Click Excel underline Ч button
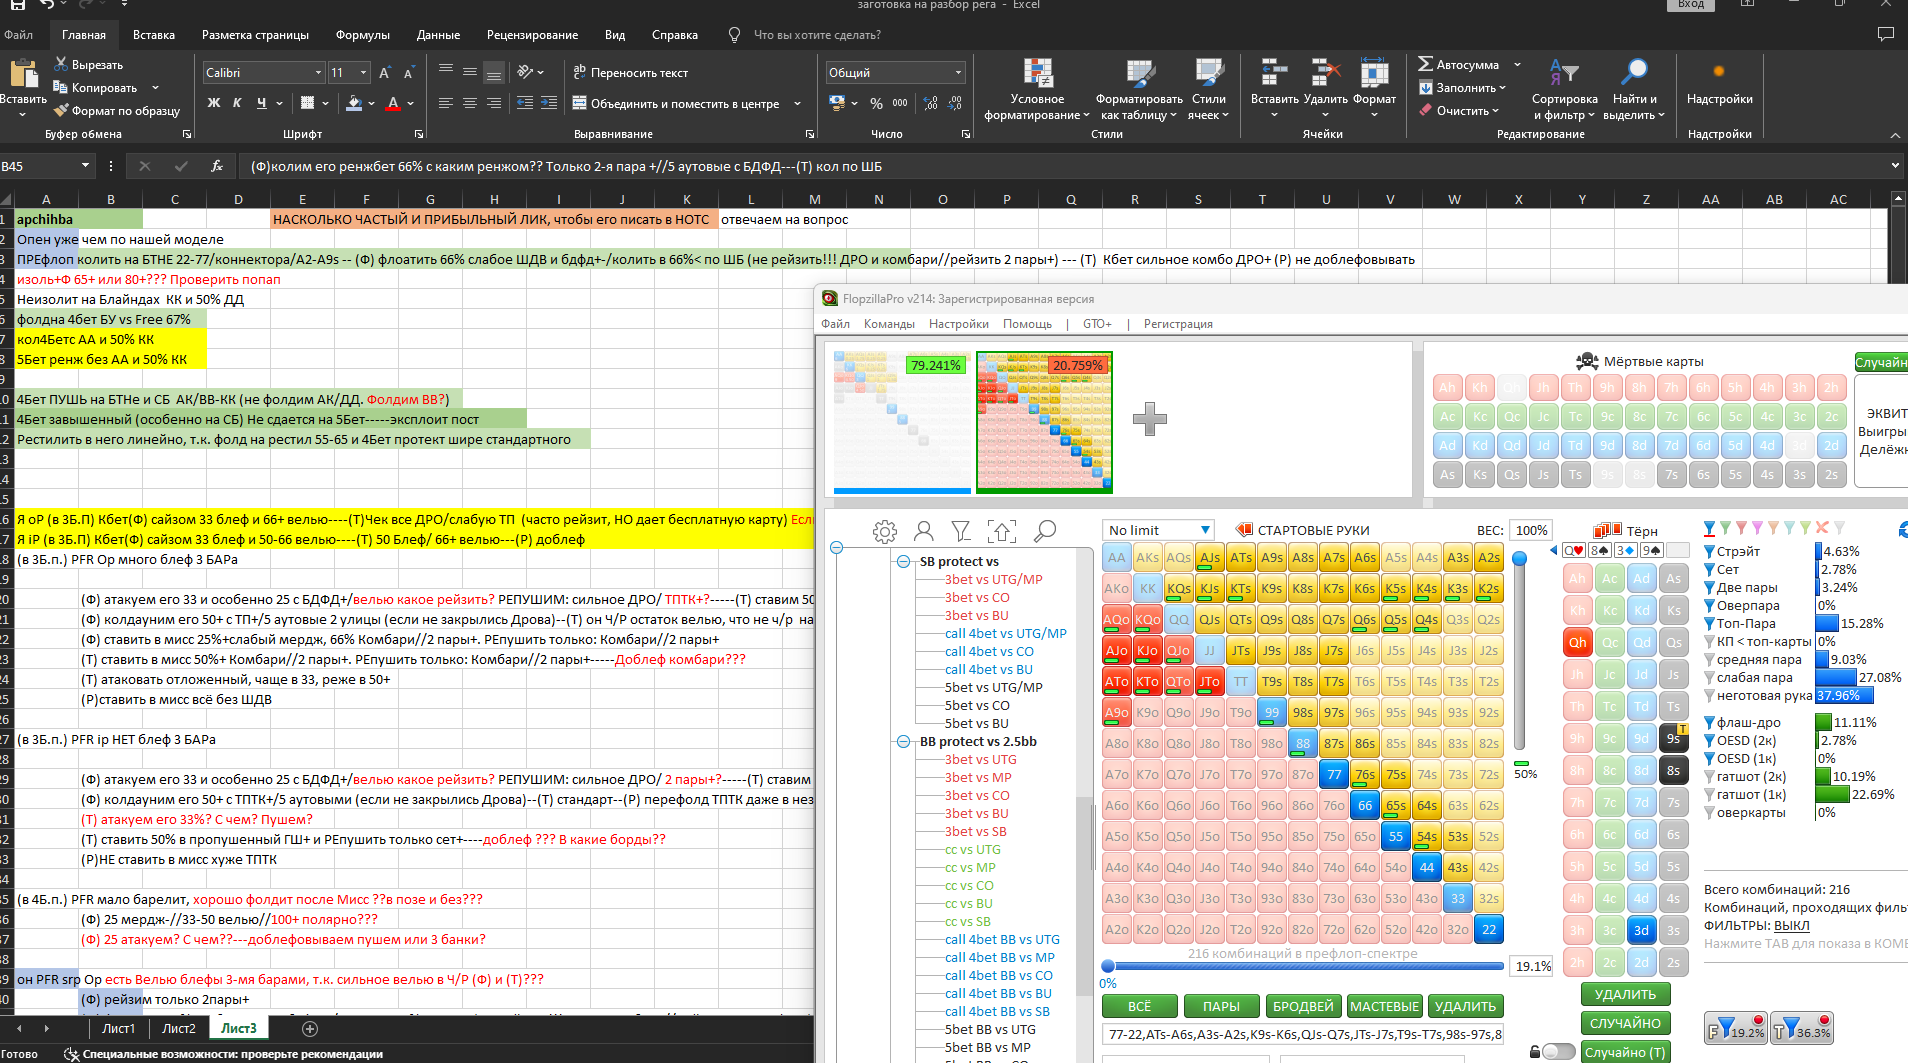The image size is (1908, 1063). (x=261, y=103)
